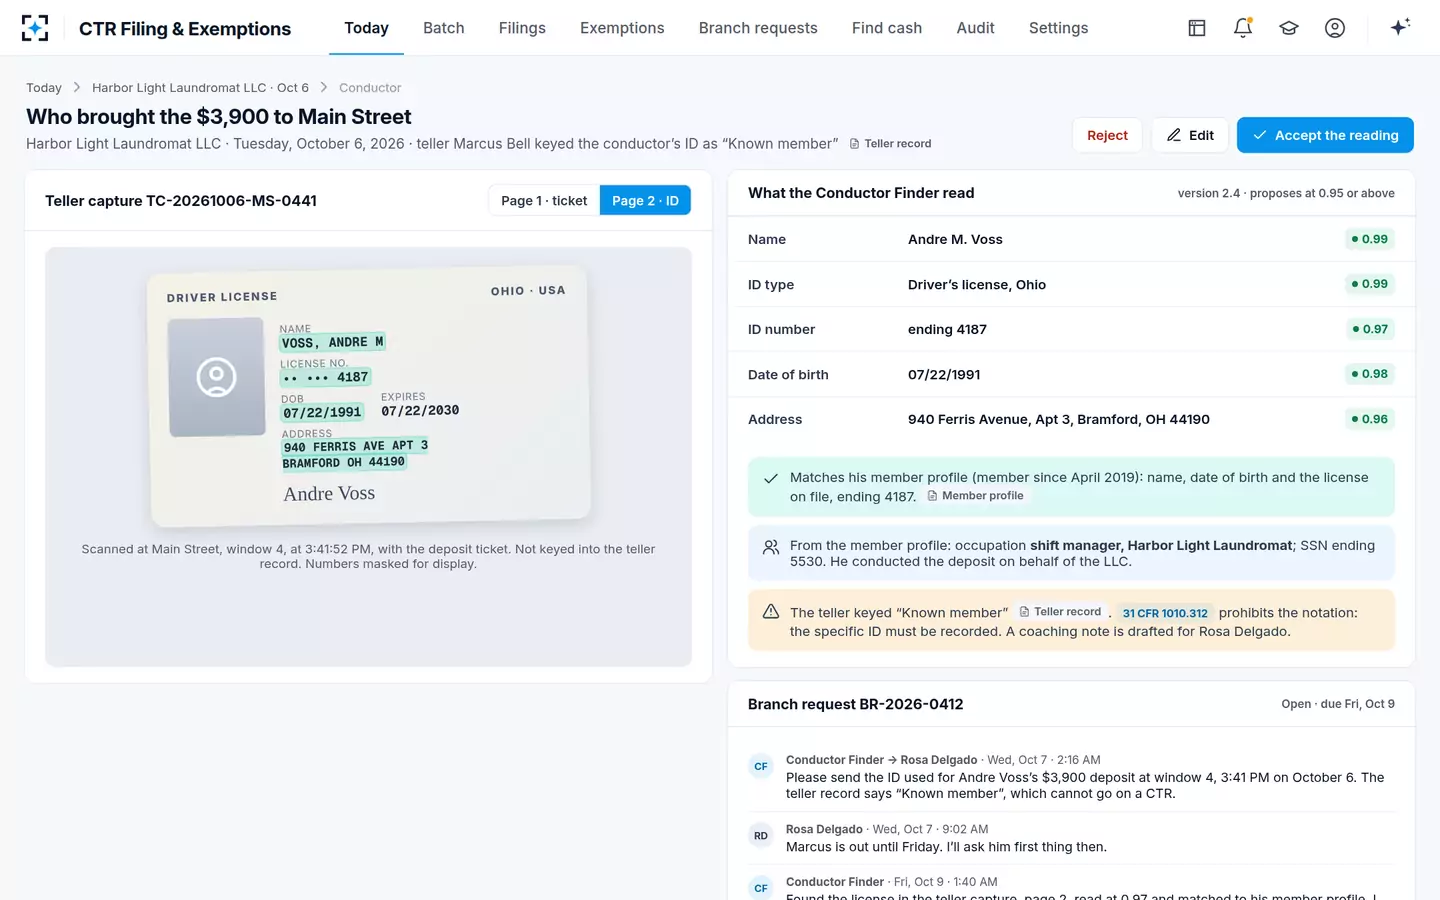
Task: Click the 0.97 confidence badge for ID number
Action: point(1370,329)
